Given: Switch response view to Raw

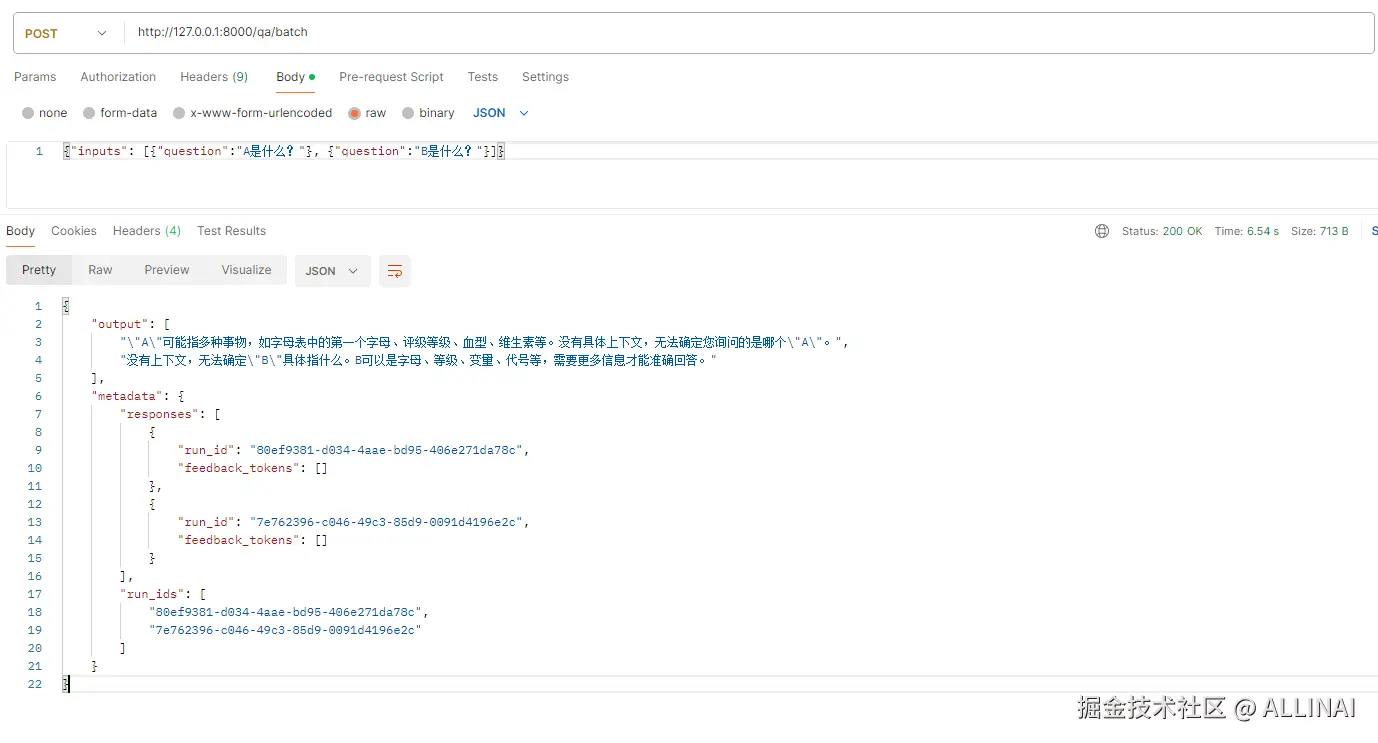Looking at the screenshot, I should 100,270.
